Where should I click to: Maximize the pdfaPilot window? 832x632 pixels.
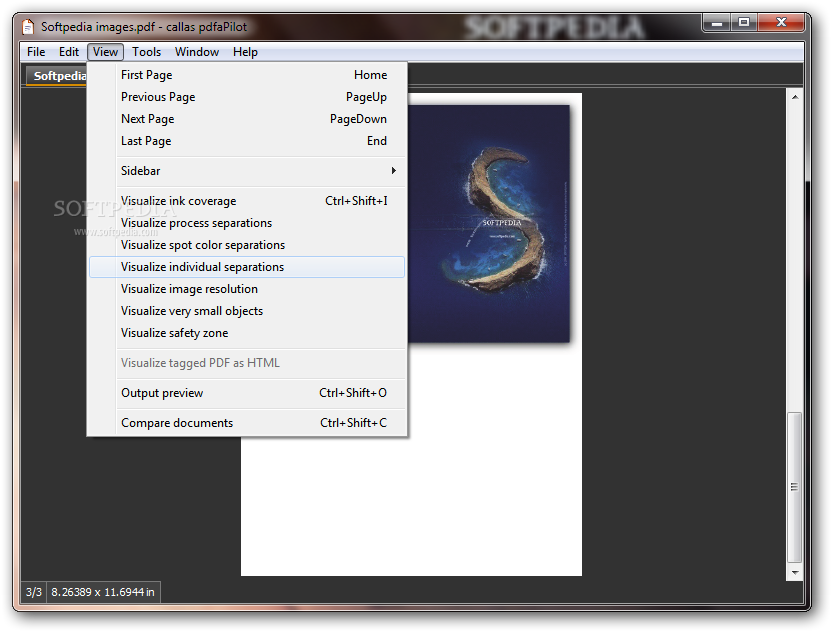744,22
